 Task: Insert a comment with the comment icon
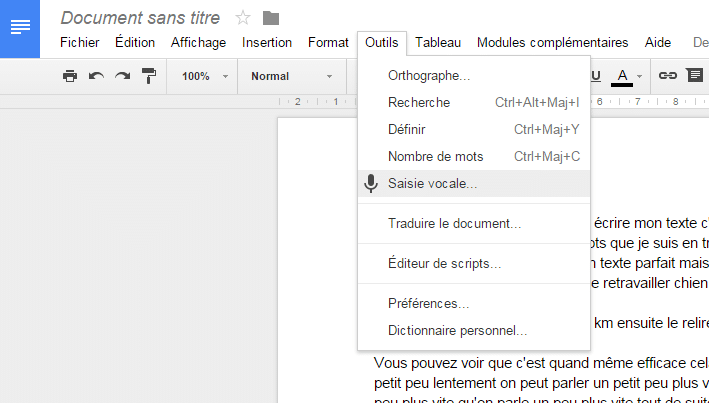click(695, 75)
